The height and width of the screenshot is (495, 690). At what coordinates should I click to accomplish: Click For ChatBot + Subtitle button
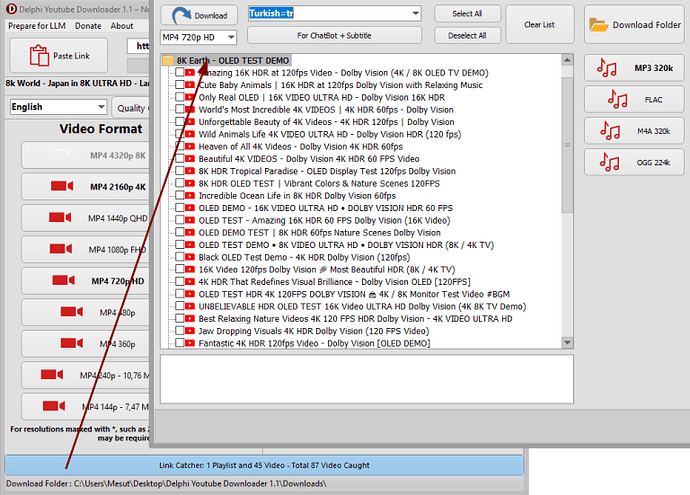point(334,36)
